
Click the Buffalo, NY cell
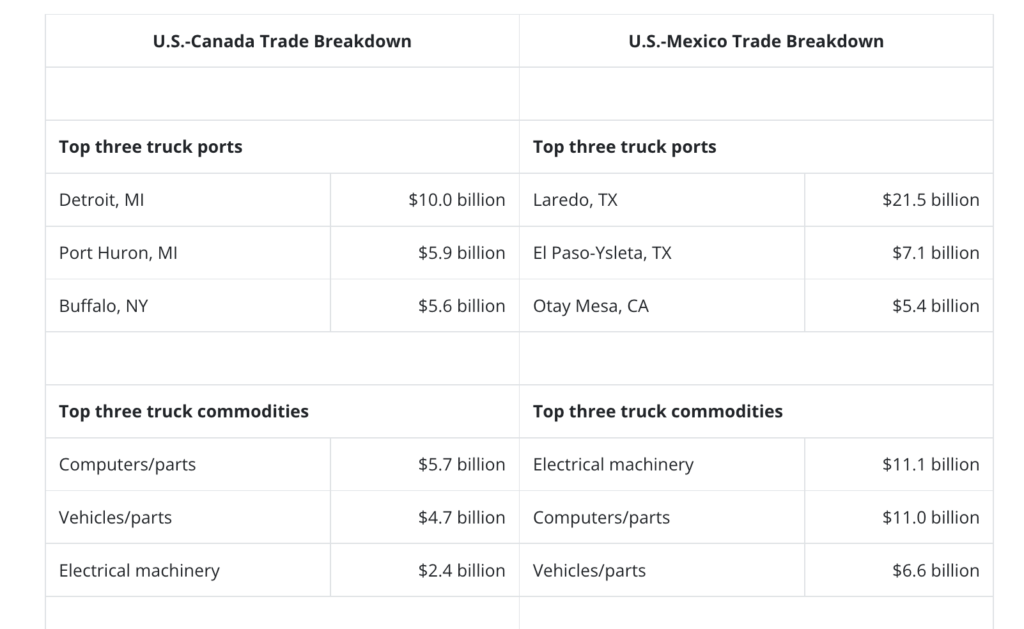pyautogui.click(x=103, y=306)
